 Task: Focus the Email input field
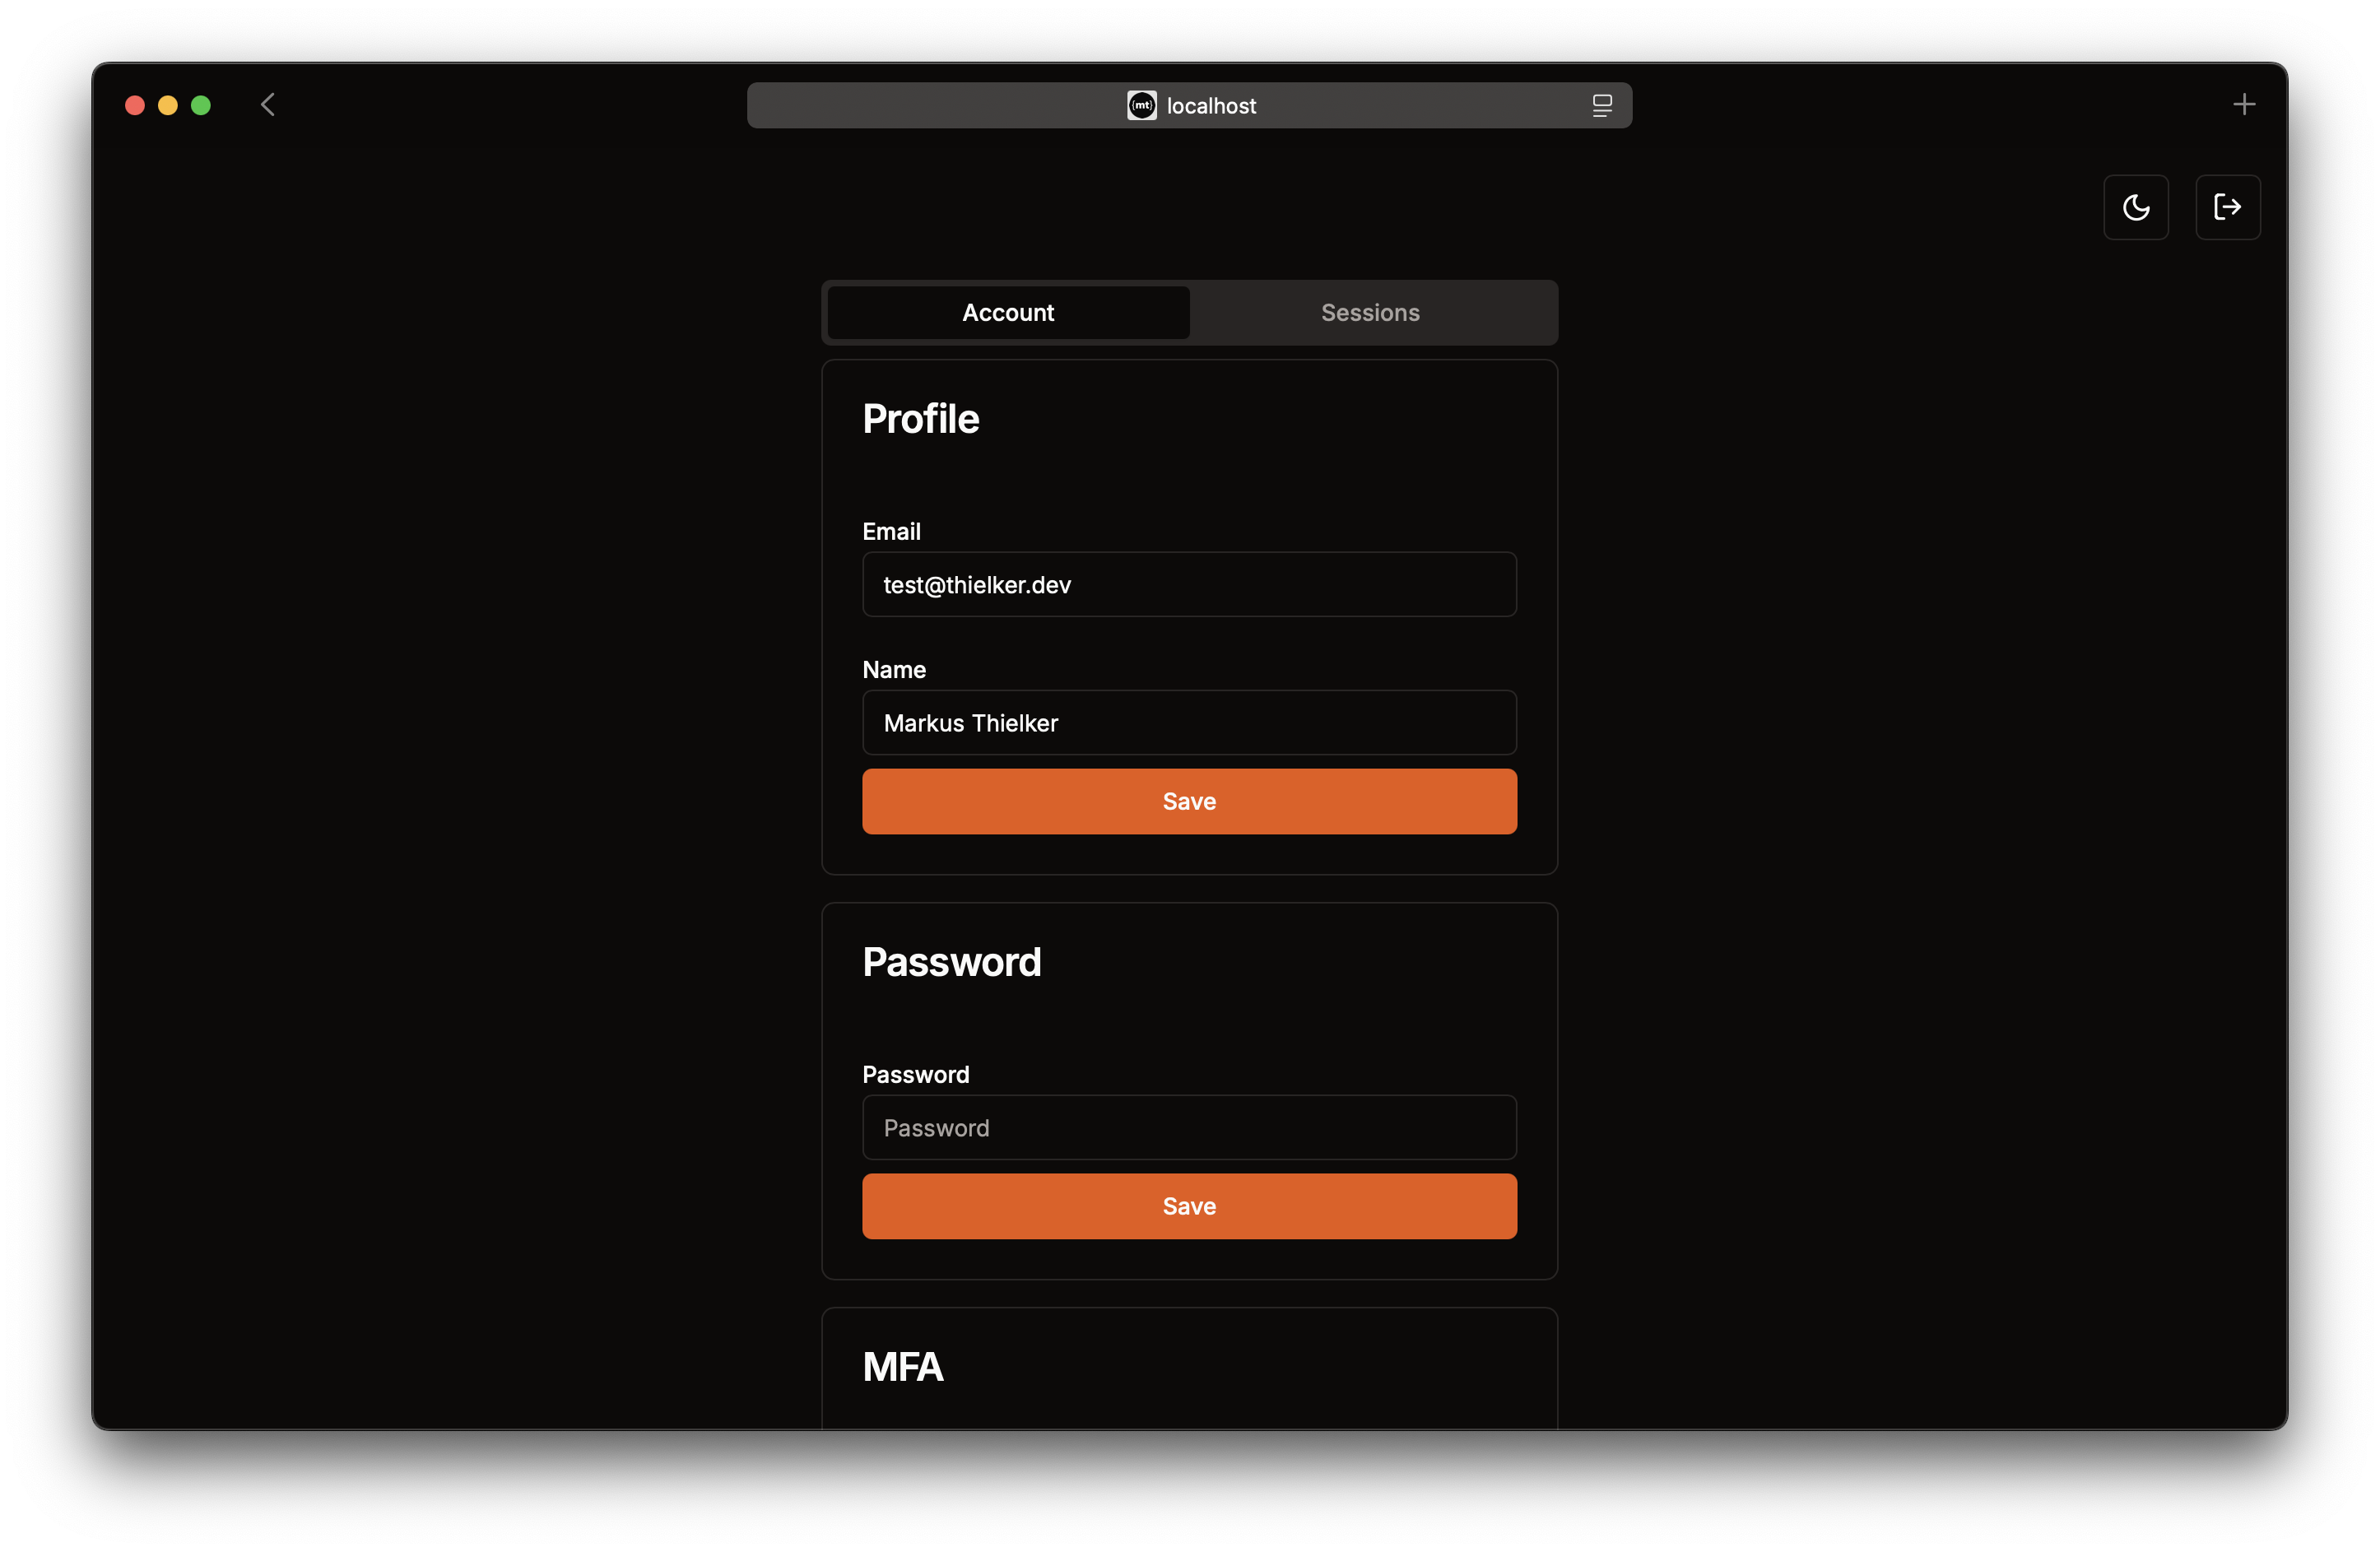1189,584
